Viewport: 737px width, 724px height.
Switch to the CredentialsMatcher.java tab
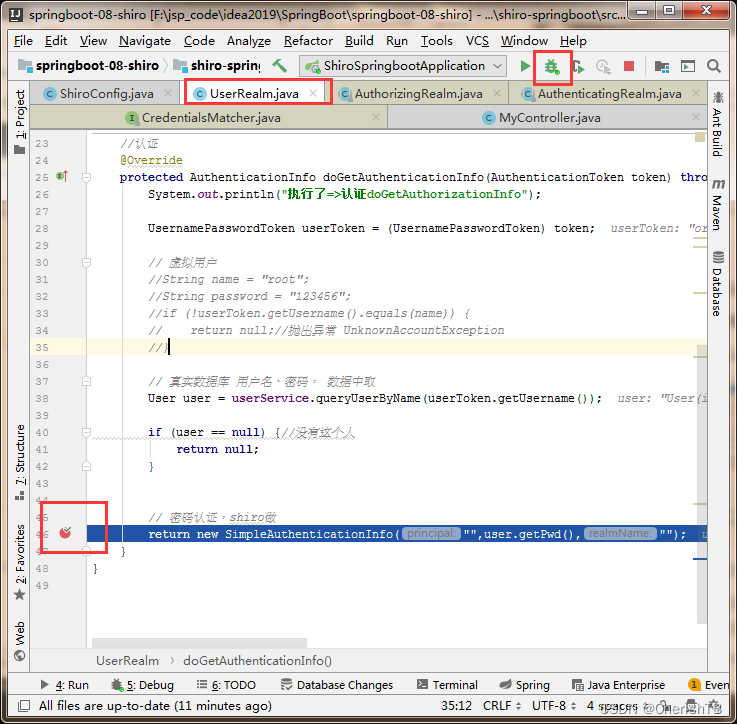(211, 118)
